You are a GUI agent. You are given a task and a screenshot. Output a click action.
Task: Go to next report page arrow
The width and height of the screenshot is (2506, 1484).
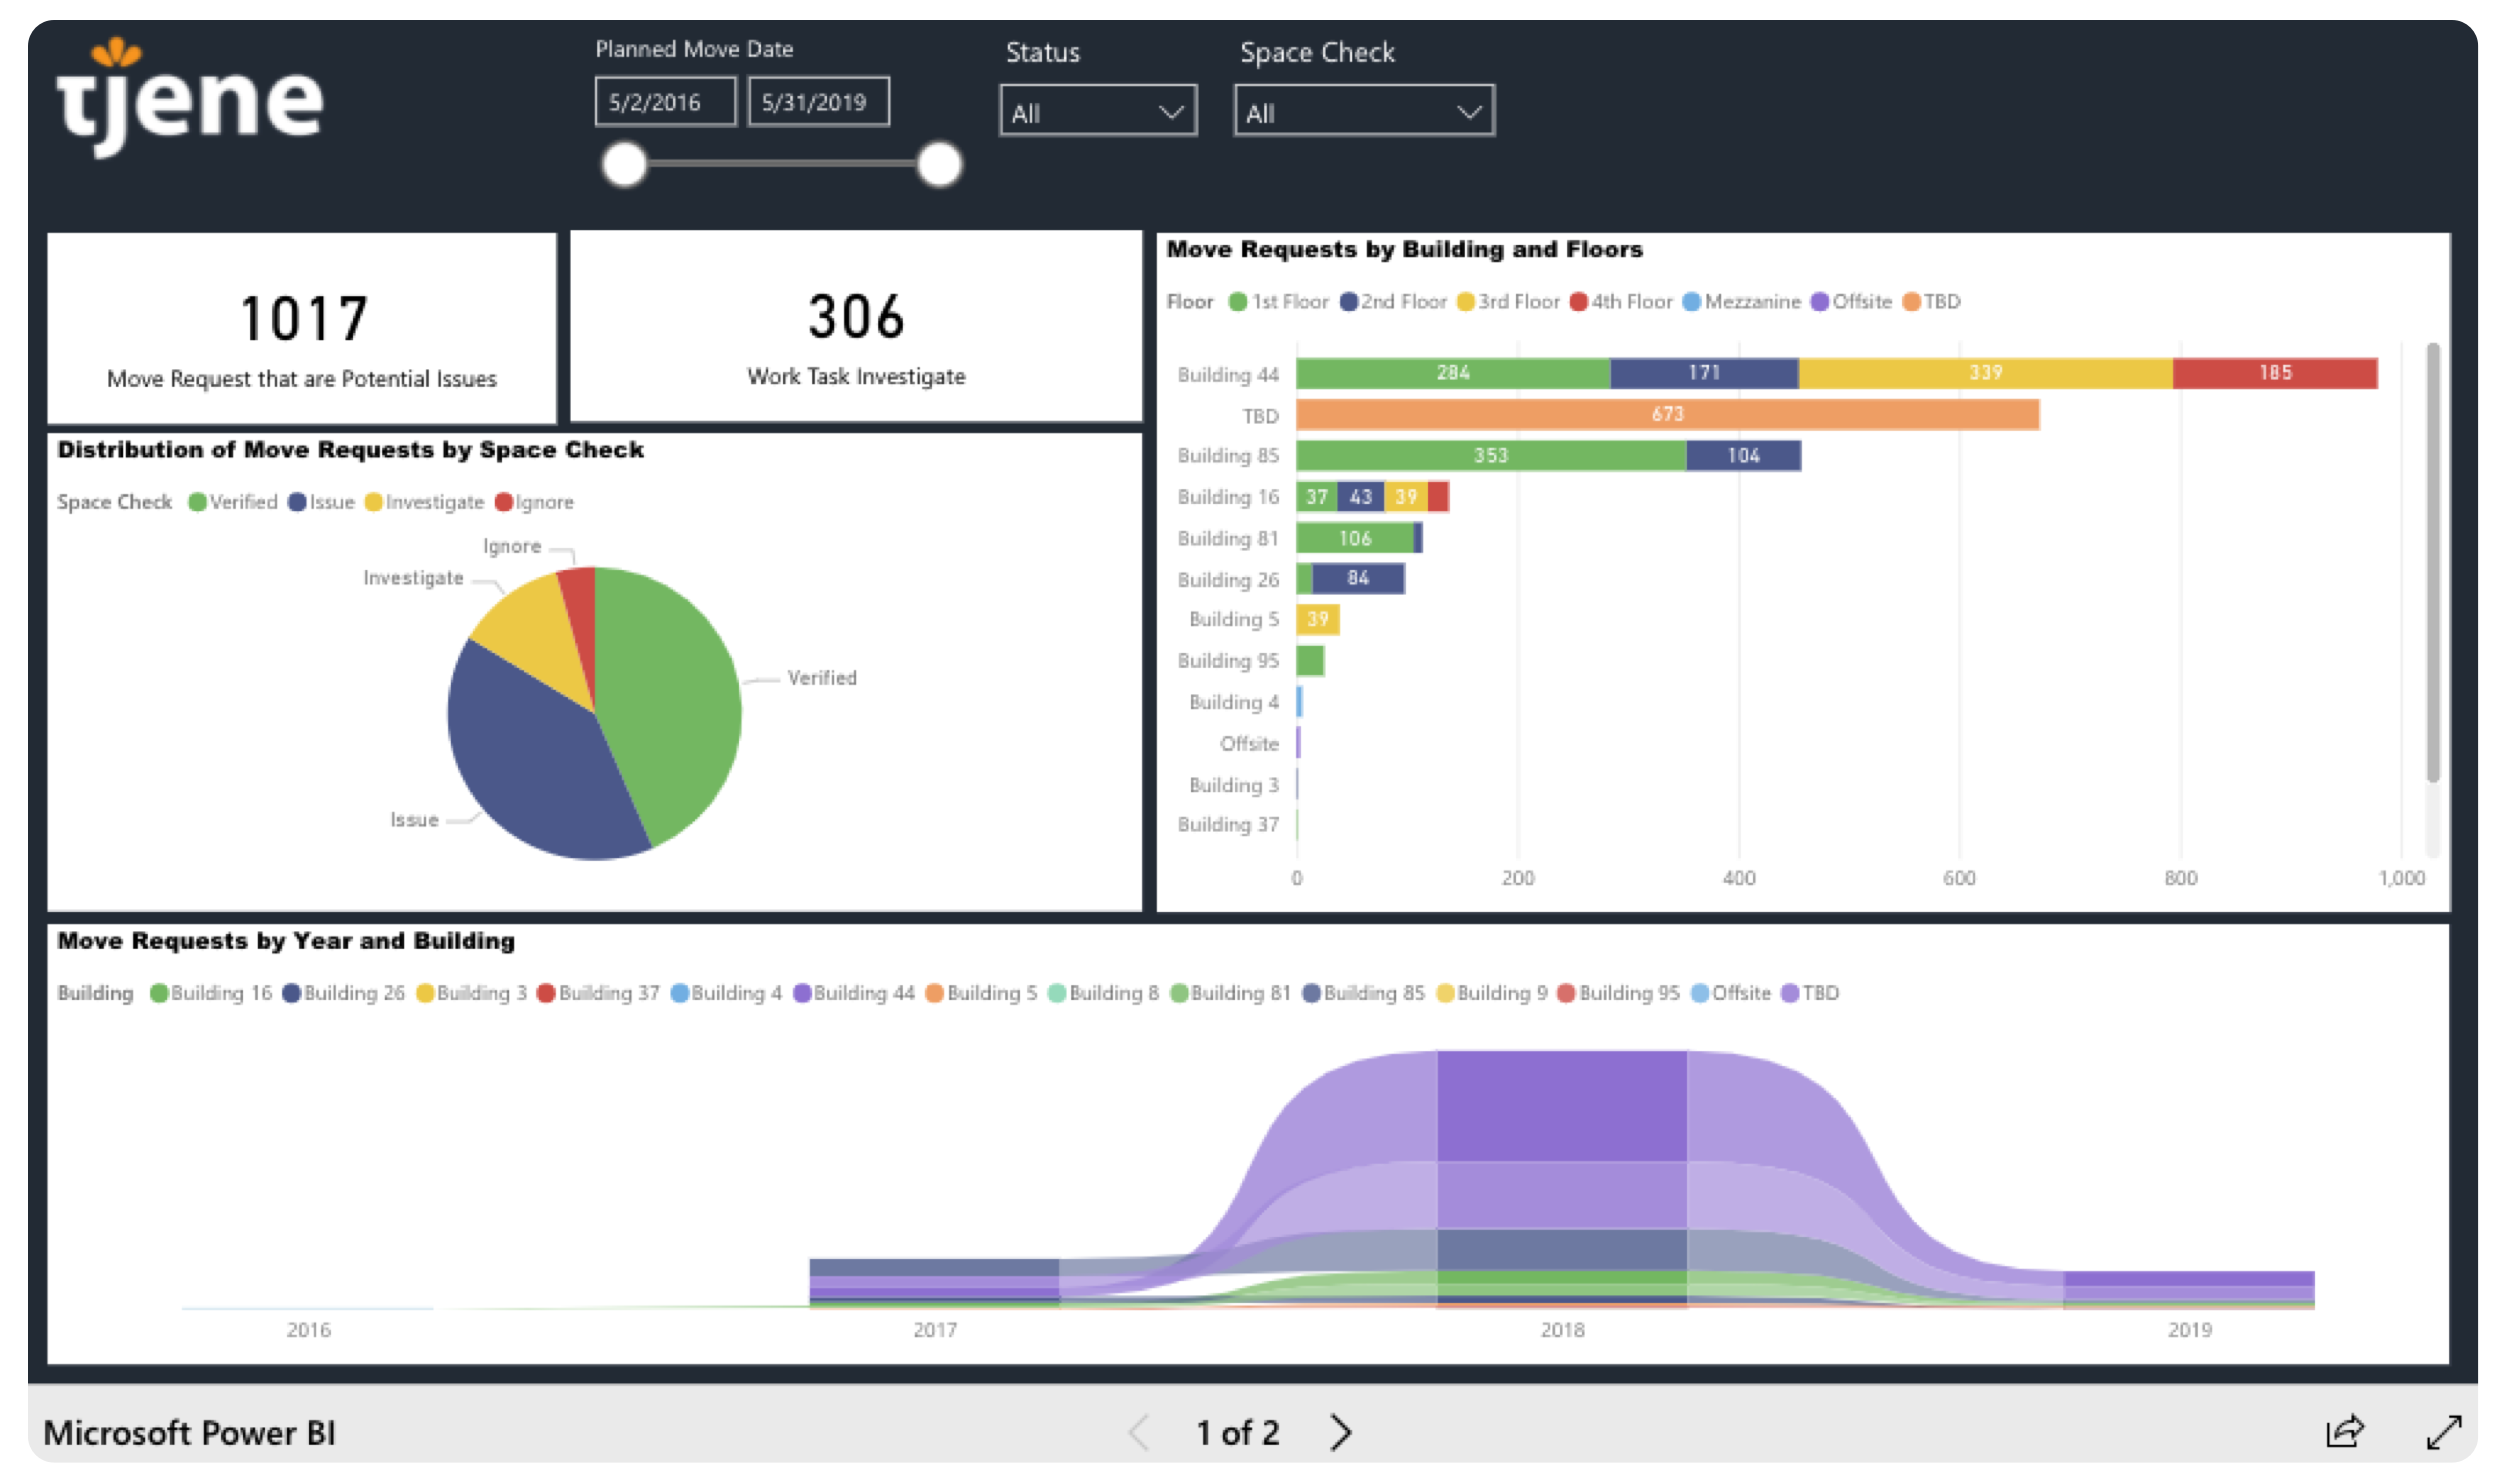tap(1341, 1432)
